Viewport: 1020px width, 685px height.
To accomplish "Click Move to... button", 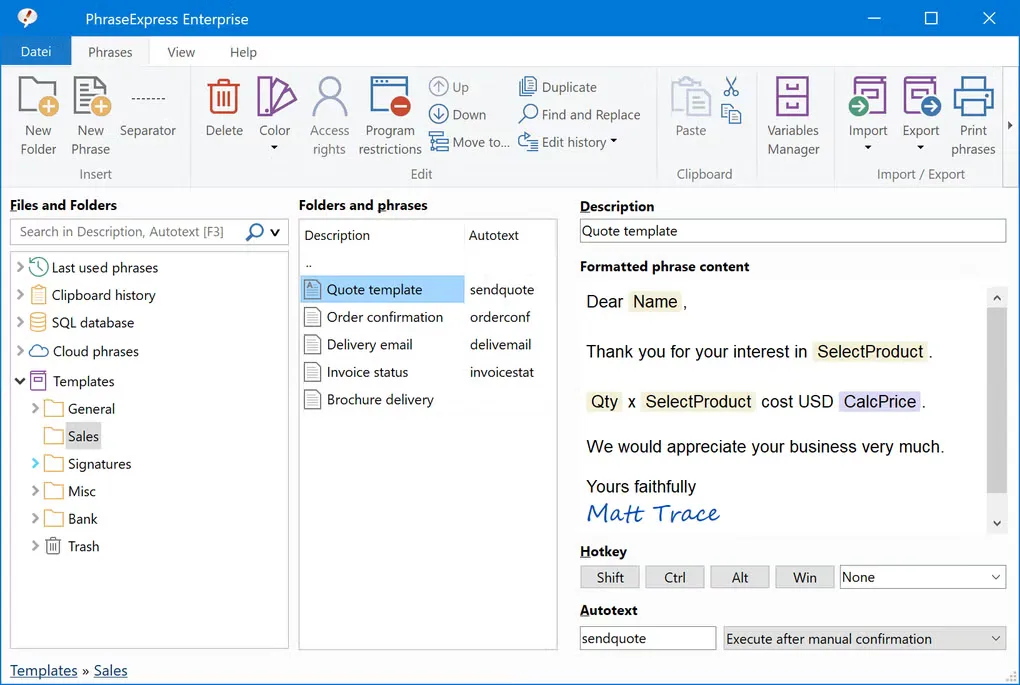I will (469, 142).
